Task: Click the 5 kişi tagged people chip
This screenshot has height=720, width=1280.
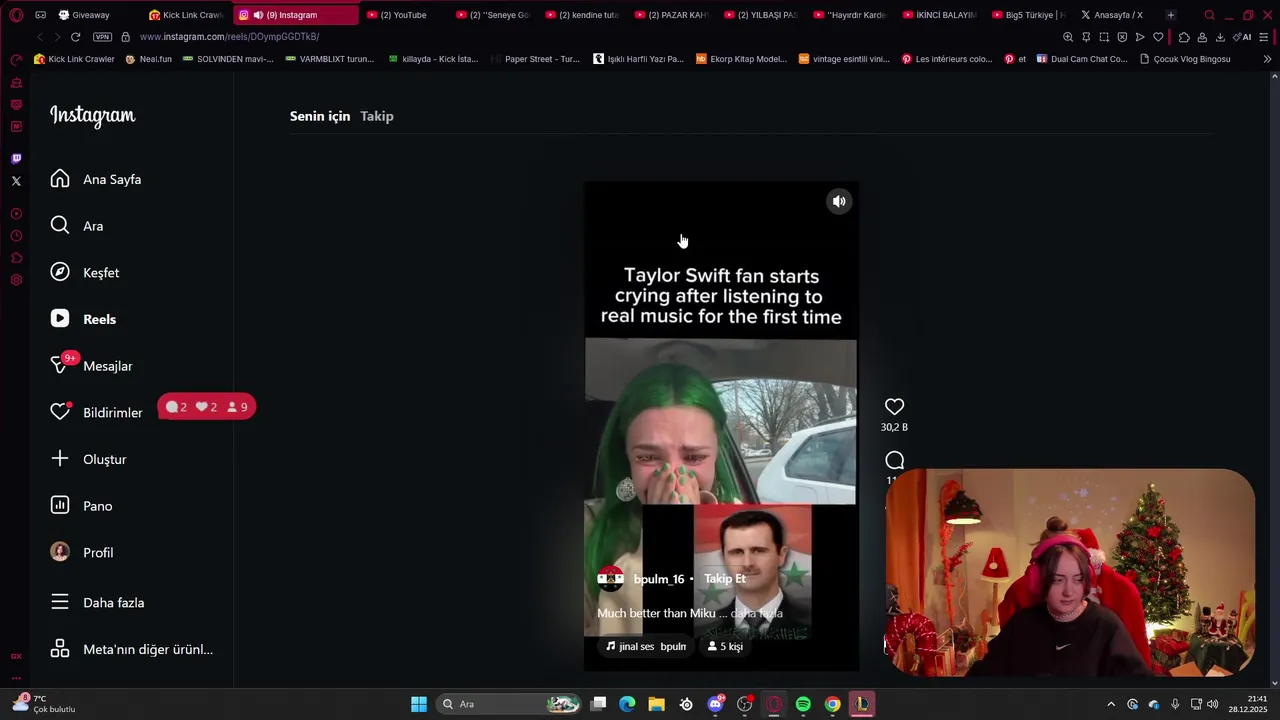Action: pos(725,646)
